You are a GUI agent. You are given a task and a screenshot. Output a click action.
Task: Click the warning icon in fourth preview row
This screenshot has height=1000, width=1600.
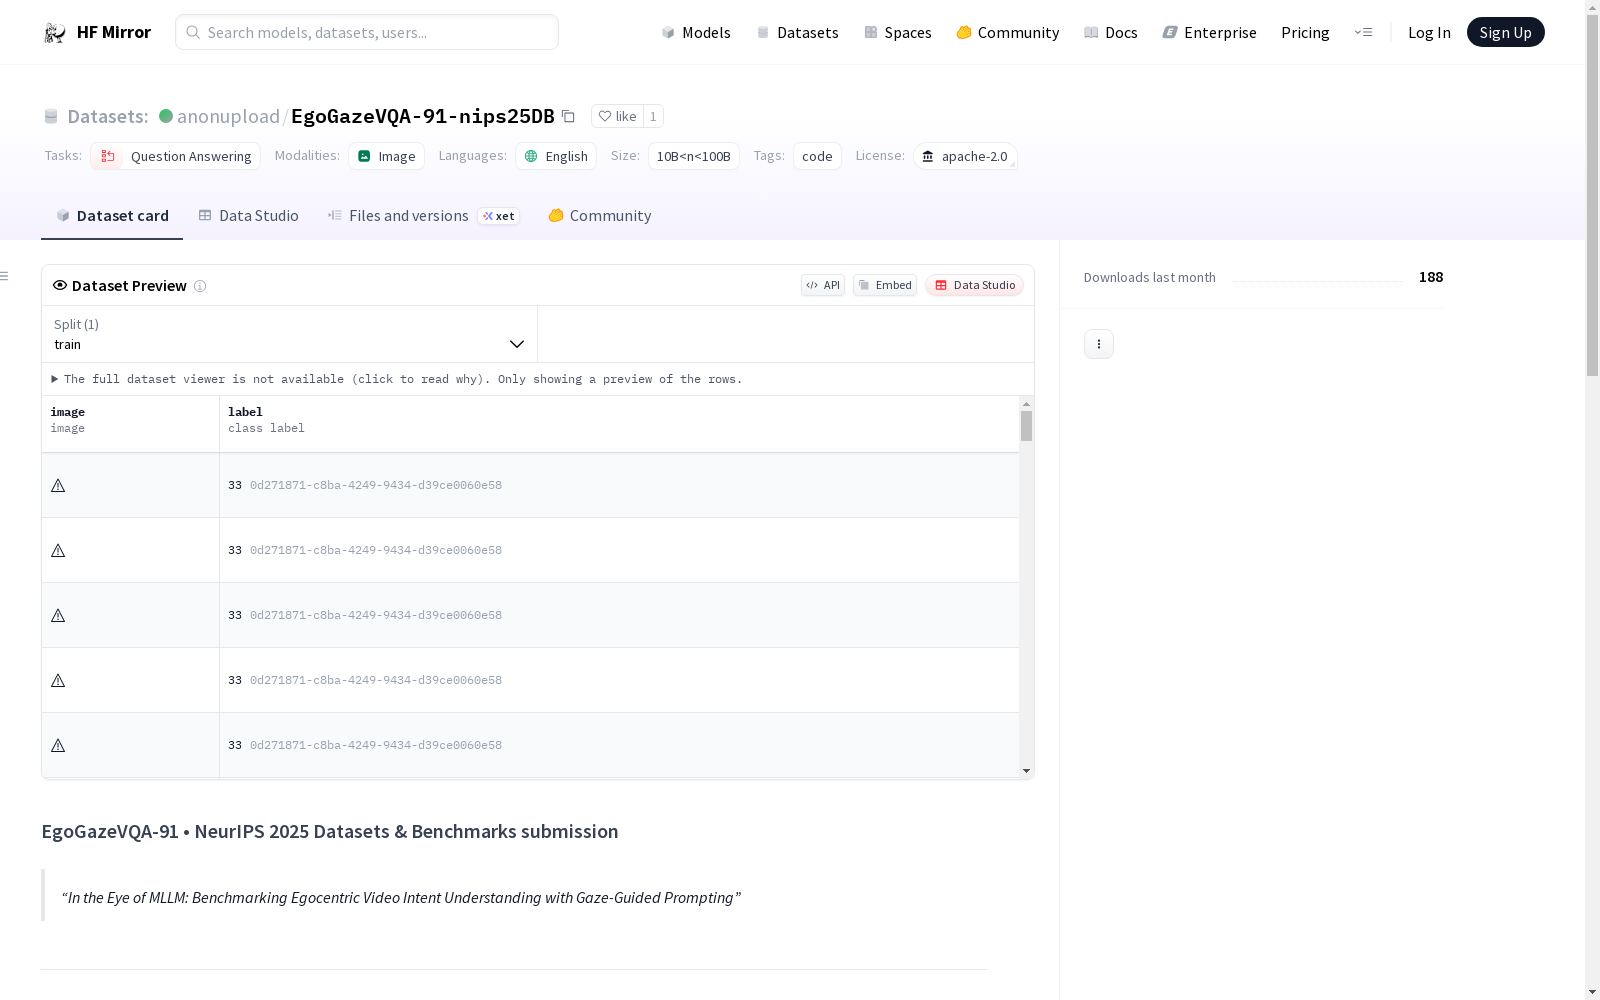(x=58, y=681)
